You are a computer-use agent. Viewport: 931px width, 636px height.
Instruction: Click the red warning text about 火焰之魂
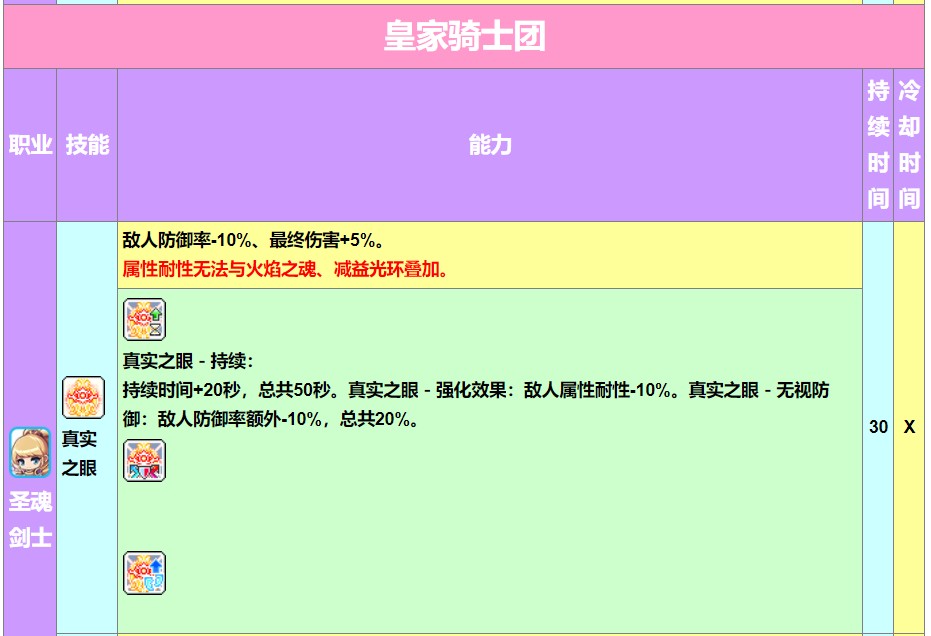click(285, 269)
